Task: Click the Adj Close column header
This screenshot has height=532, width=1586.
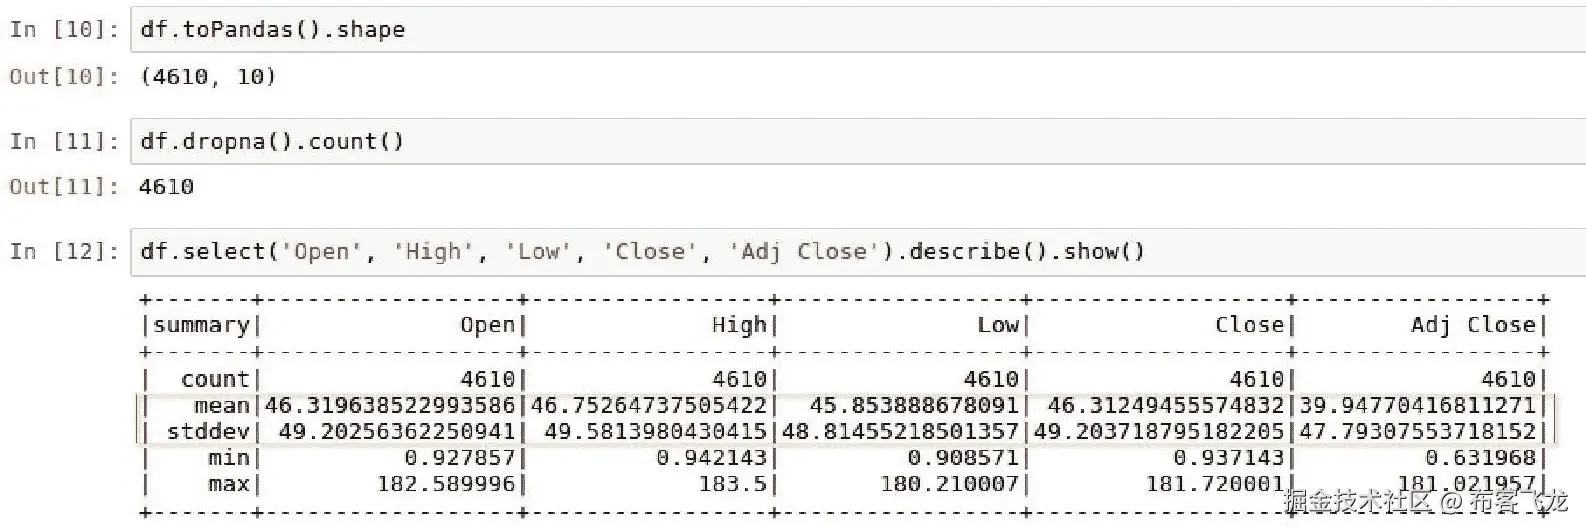Action: pos(1472,325)
